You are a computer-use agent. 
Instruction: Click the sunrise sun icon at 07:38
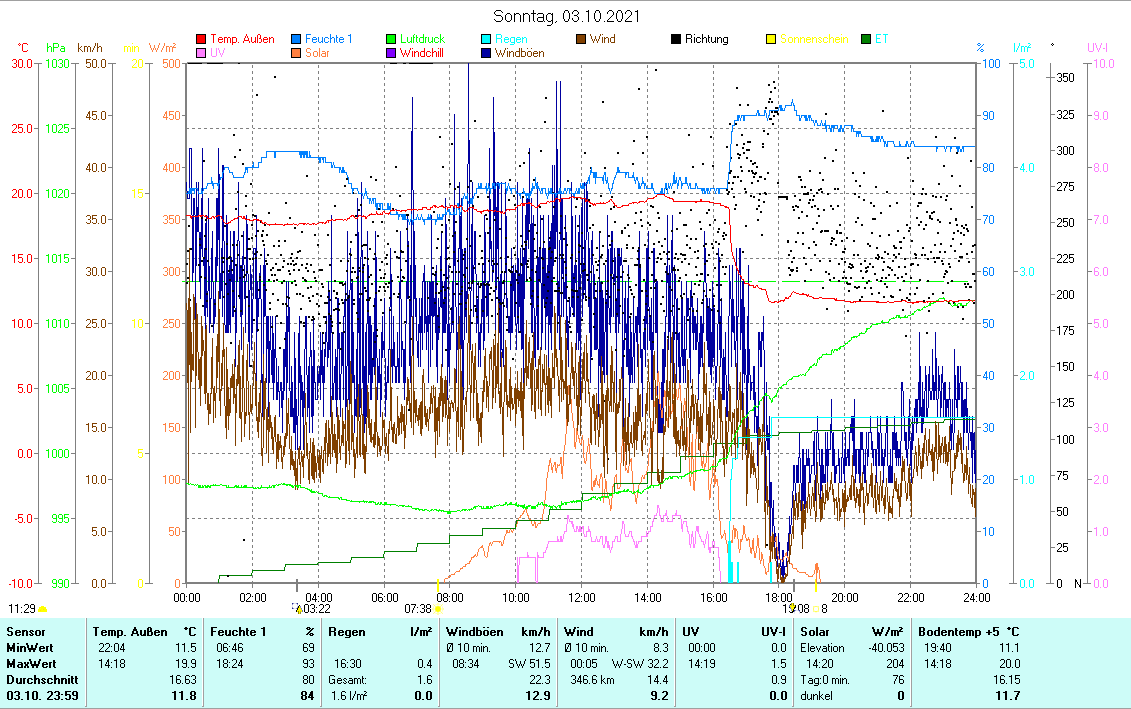click(x=438, y=608)
